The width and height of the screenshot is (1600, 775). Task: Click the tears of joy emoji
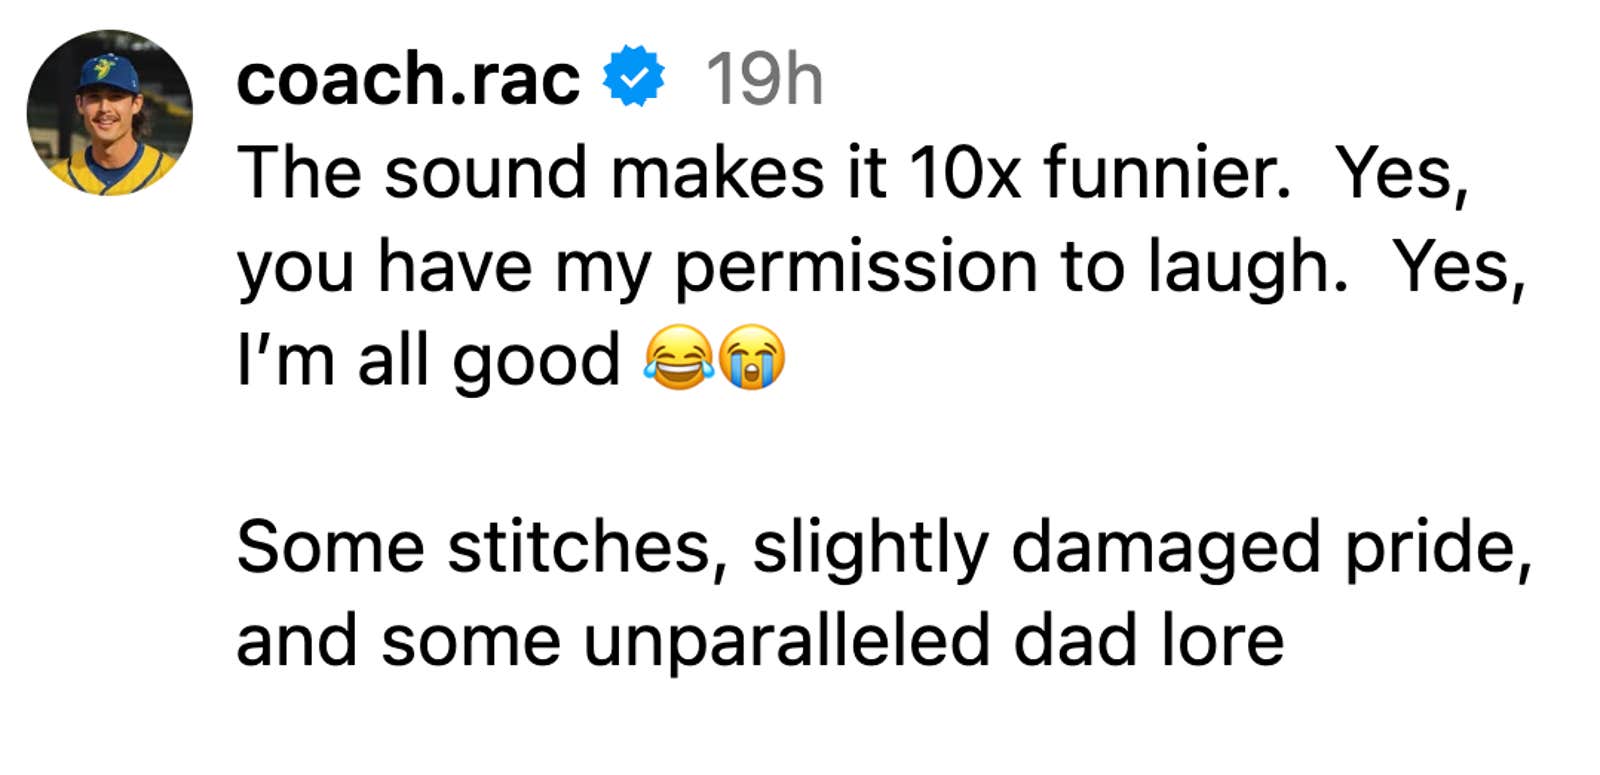(x=678, y=359)
